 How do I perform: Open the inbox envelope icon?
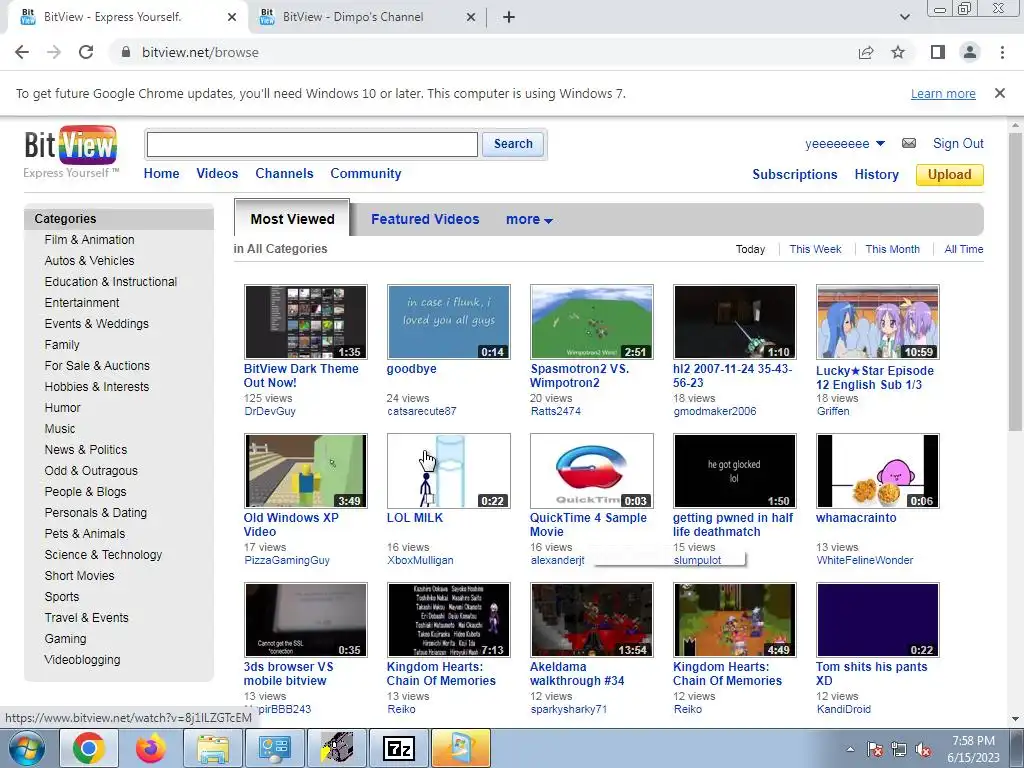click(x=908, y=143)
